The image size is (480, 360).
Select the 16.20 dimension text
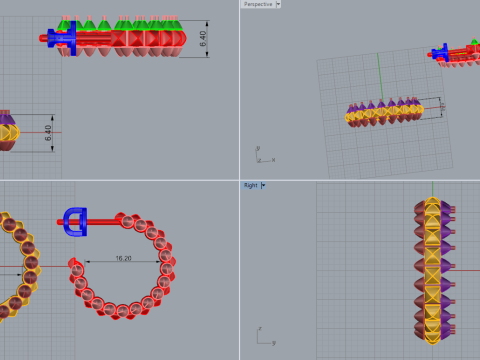[123, 258]
